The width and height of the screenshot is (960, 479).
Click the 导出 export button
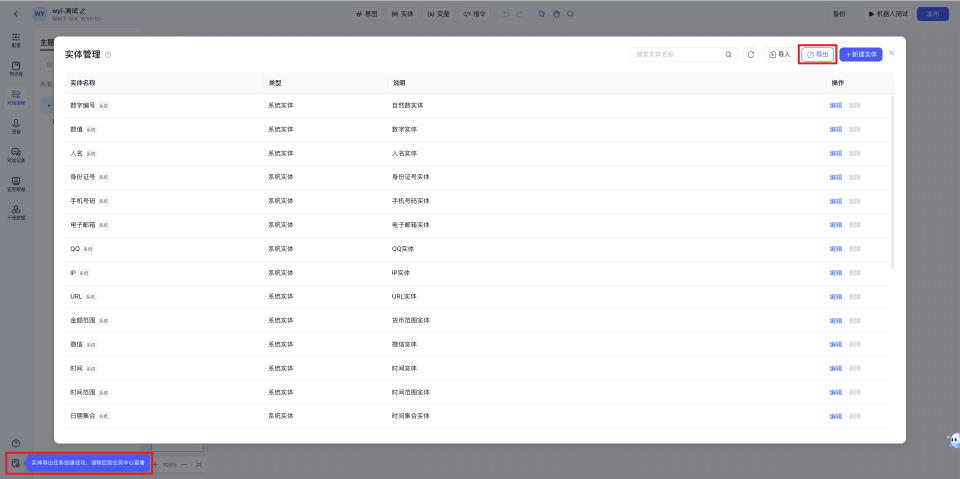click(818, 55)
